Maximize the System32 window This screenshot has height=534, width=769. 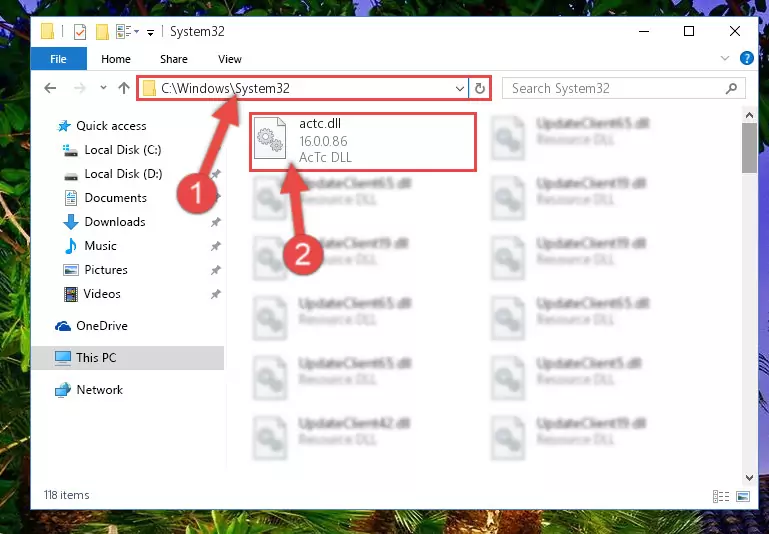689,31
